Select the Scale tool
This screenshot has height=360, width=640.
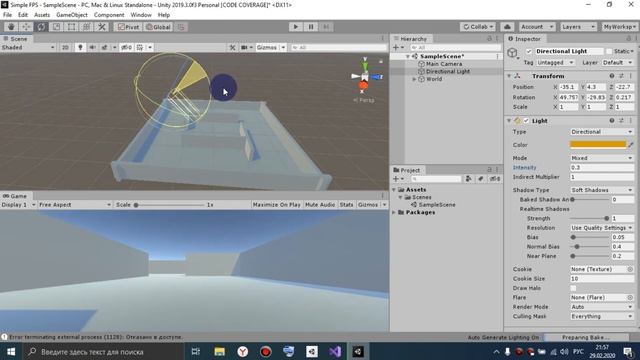pyautogui.click(x=56, y=27)
